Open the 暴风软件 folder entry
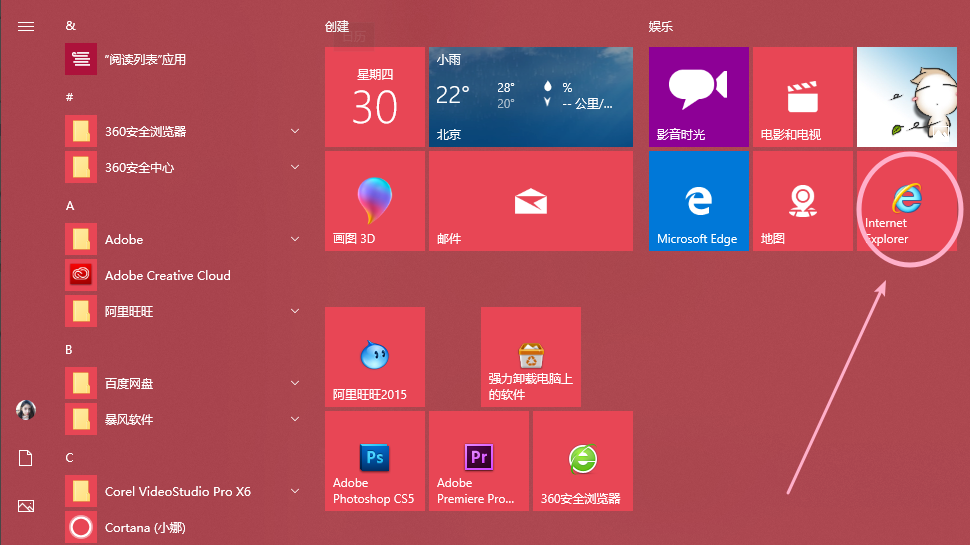970x545 pixels. click(186, 419)
